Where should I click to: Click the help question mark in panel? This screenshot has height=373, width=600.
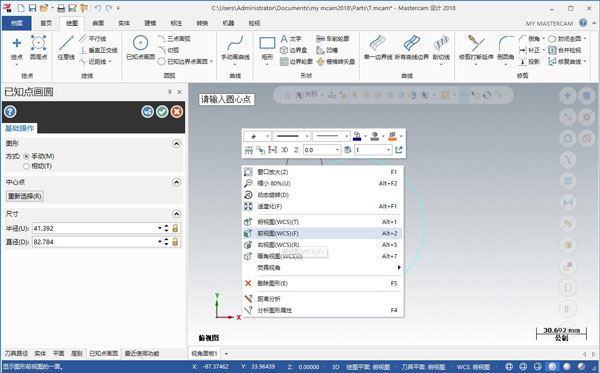point(10,112)
